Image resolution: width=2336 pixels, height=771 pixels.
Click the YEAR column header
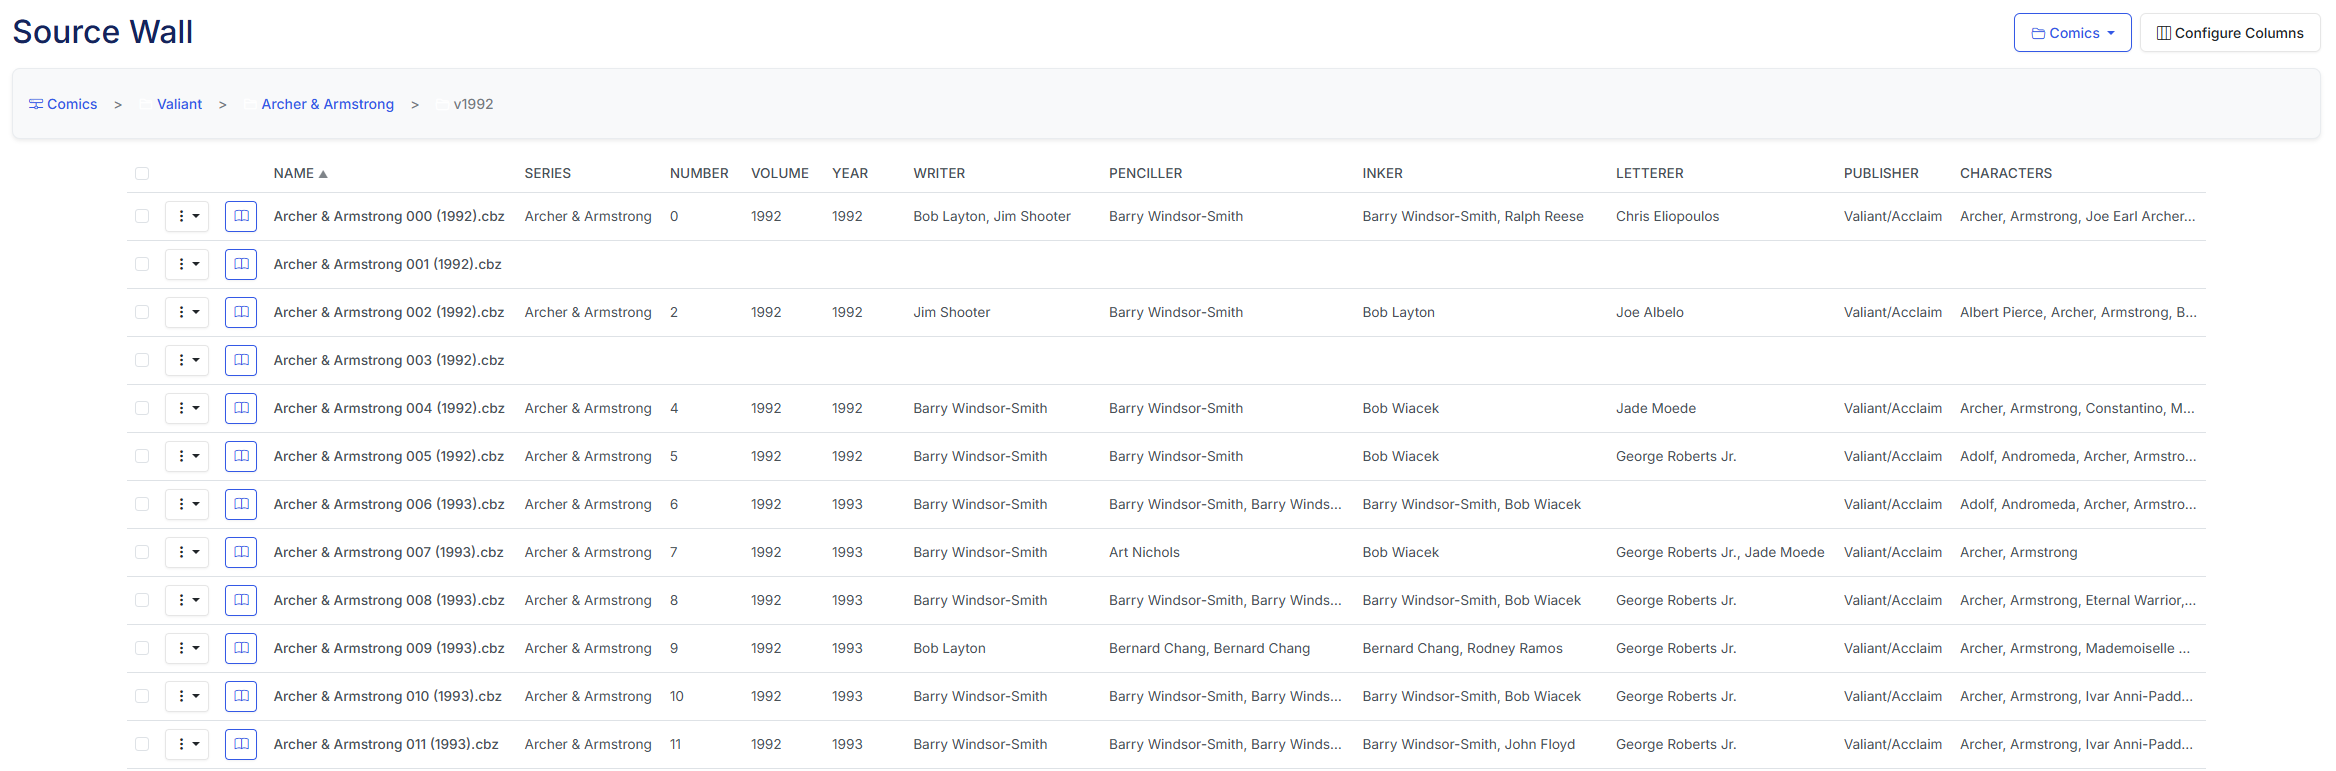click(x=850, y=174)
